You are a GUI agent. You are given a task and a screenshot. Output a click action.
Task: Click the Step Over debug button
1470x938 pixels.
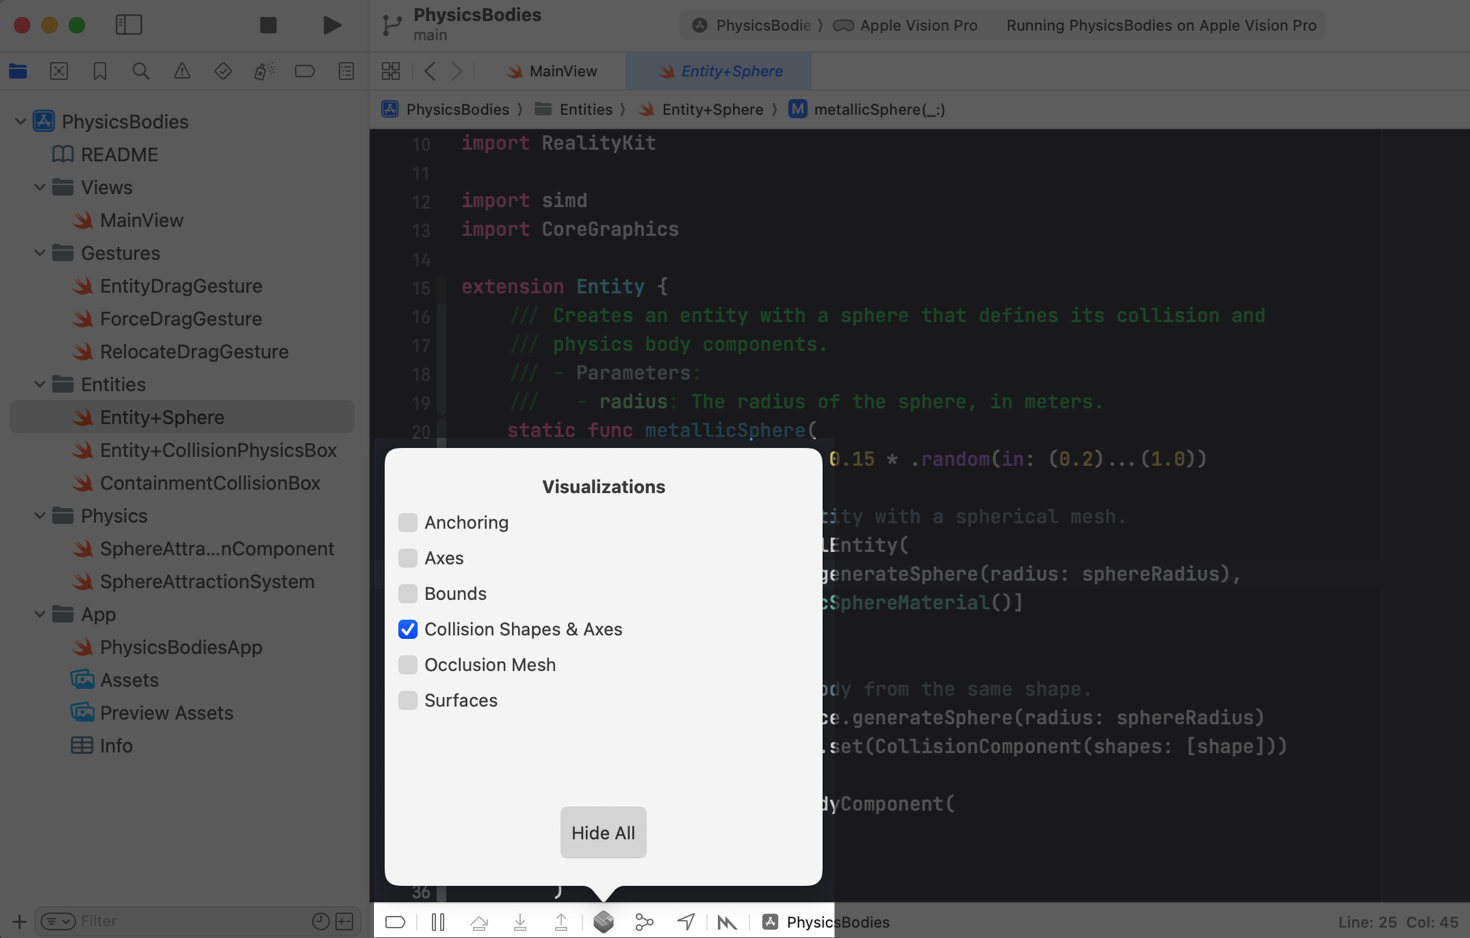pos(479,922)
